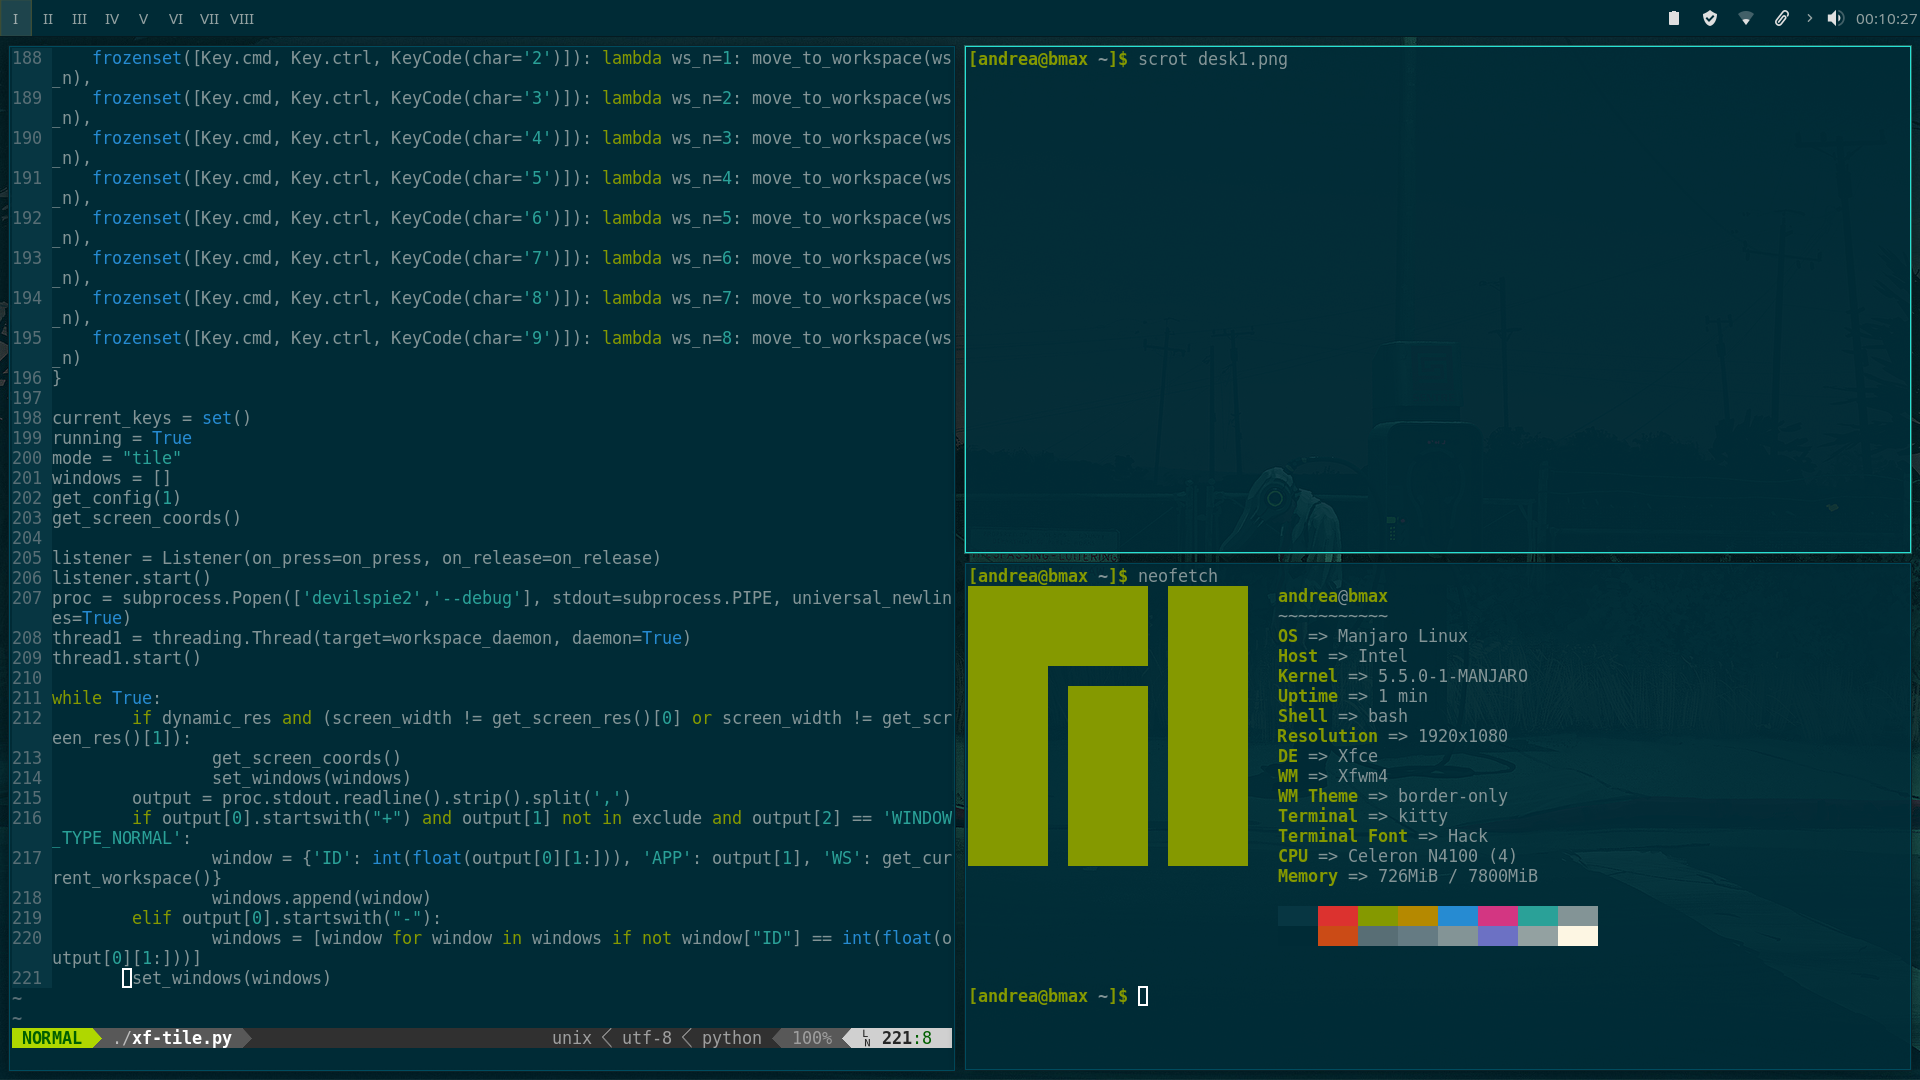Click the python filetype statusline entry
Image resolution: width=1920 pixels, height=1080 pixels.
pyautogui.click(x=732, y=1038)
